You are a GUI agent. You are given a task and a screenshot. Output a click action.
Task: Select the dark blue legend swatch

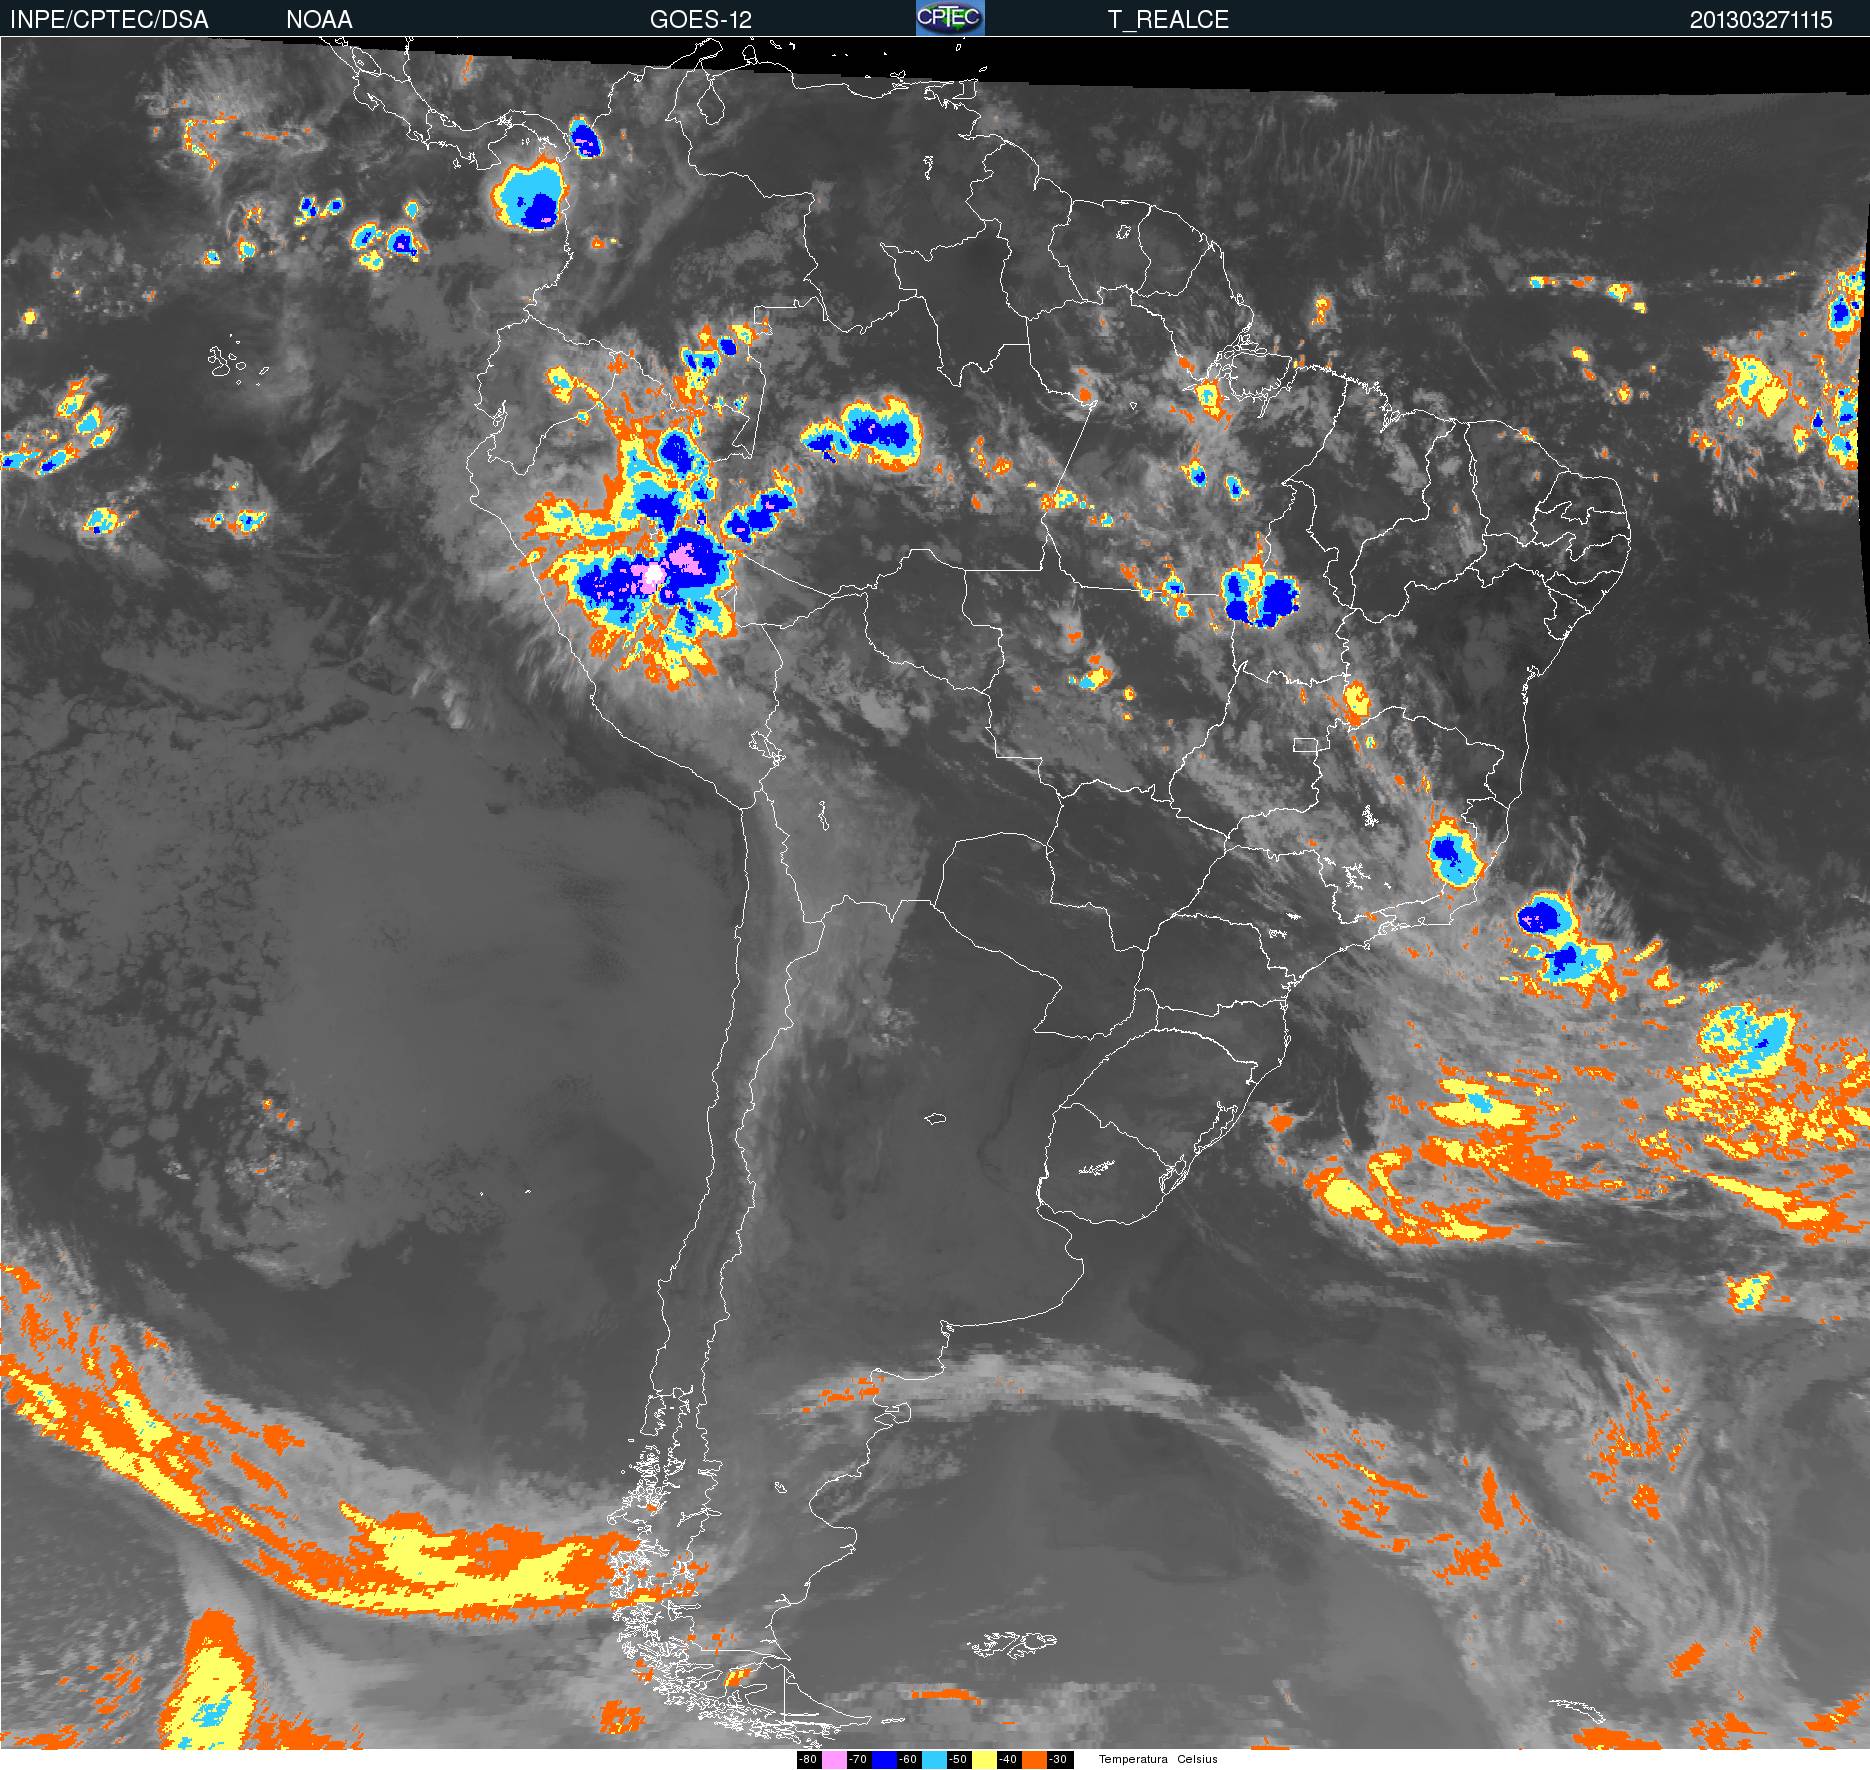click(884, 1760)
